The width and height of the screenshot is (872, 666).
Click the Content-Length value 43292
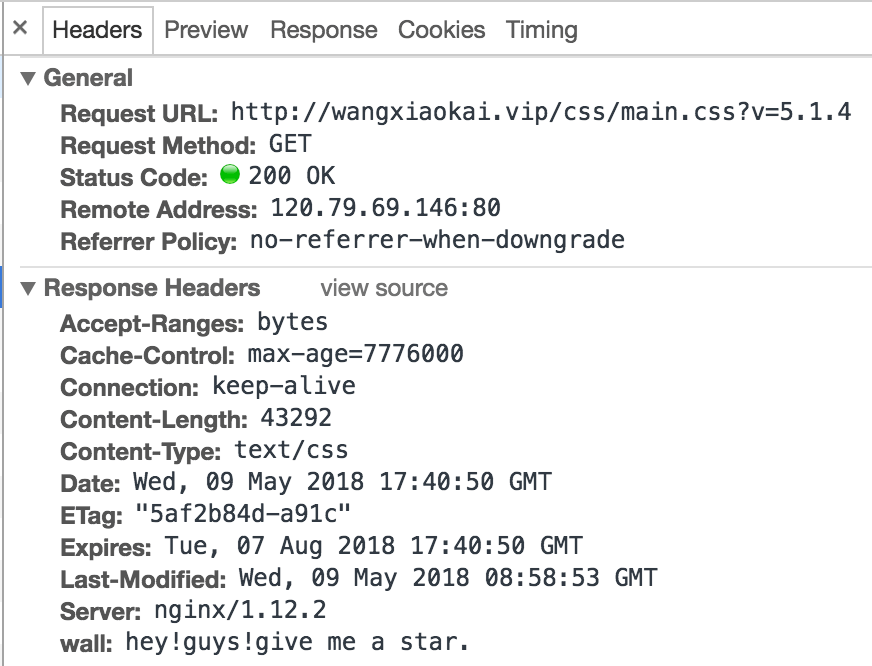pyautogui.click(x=296, y=418)
